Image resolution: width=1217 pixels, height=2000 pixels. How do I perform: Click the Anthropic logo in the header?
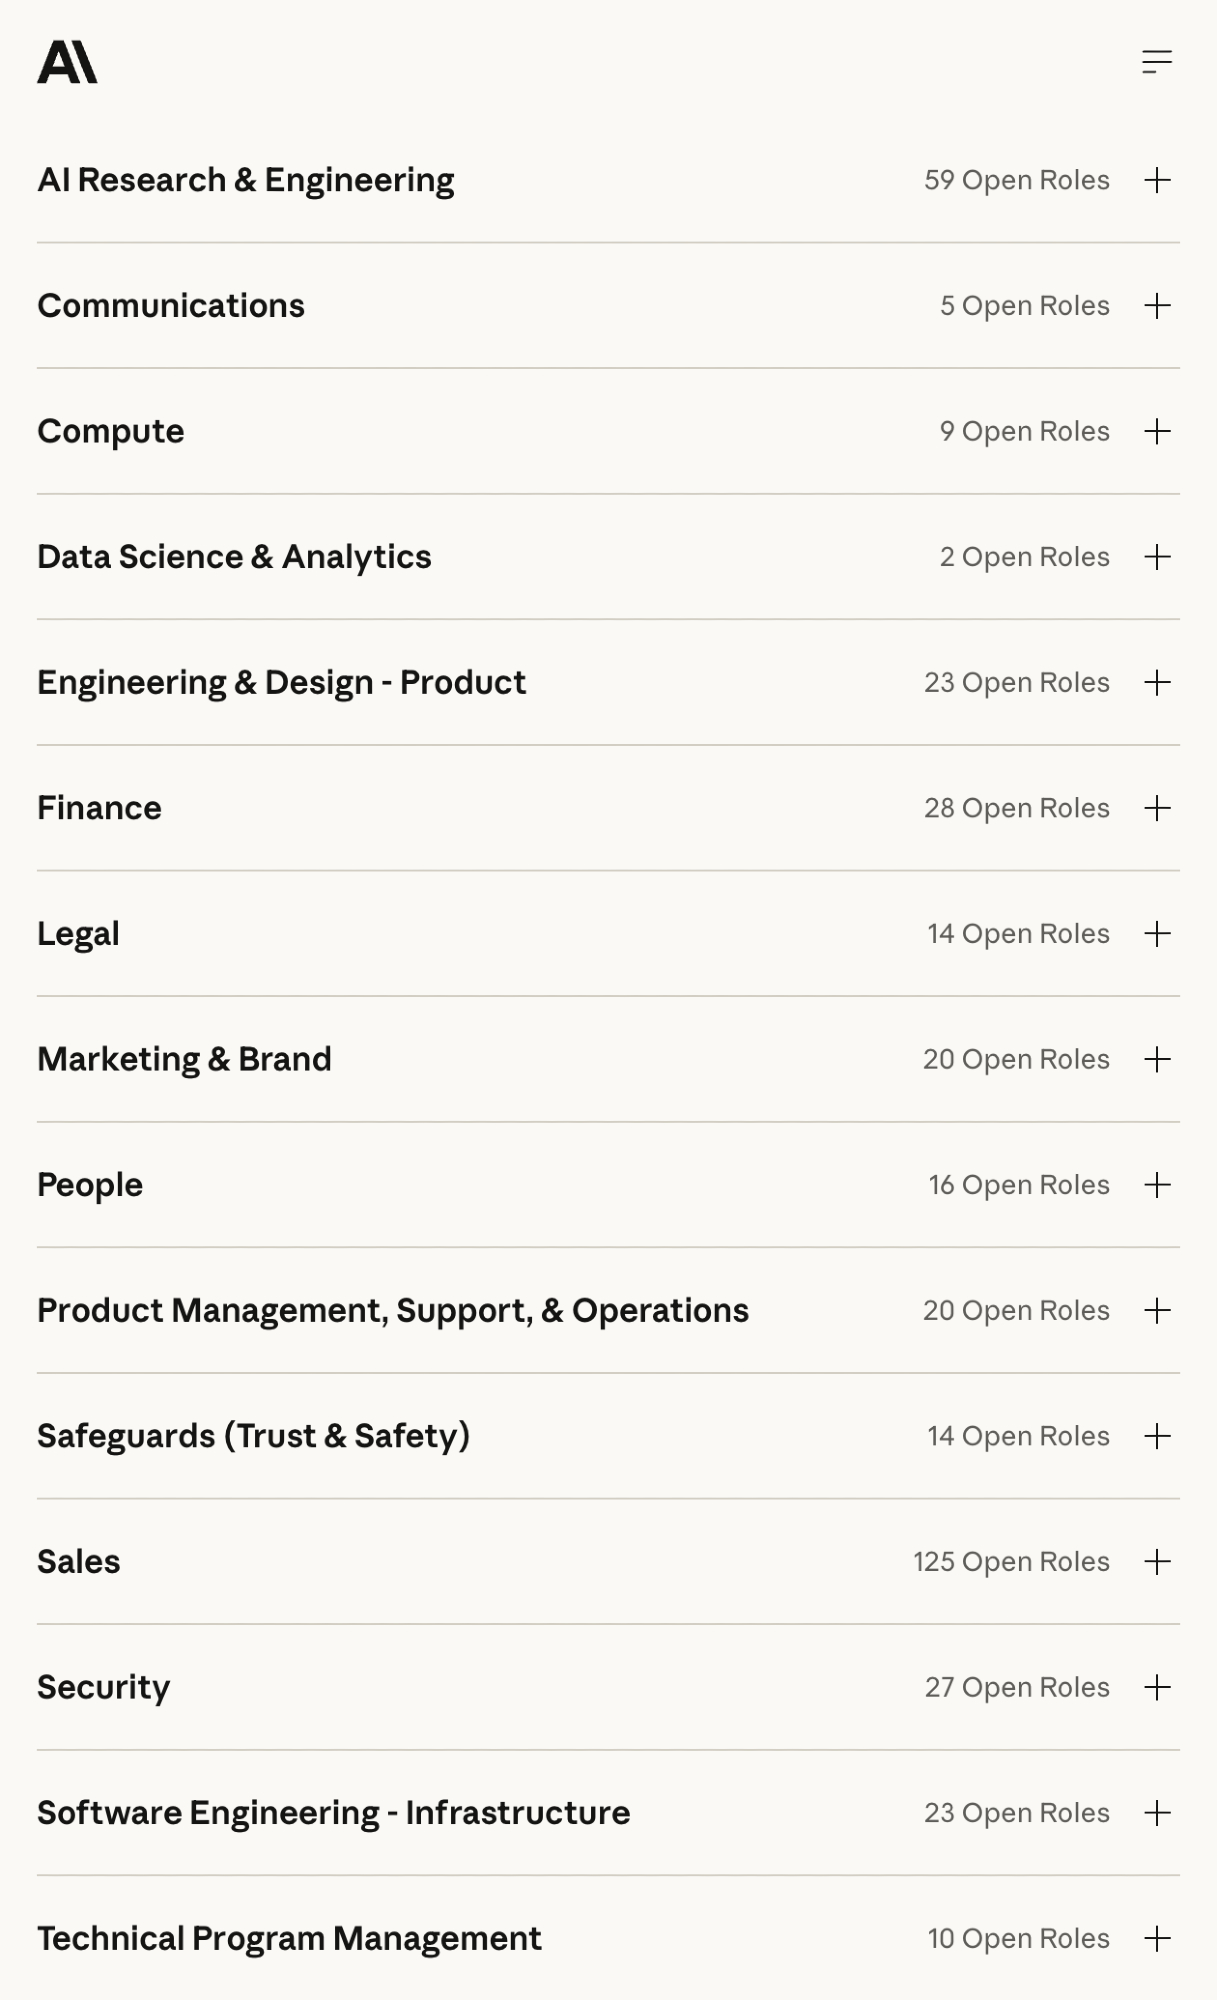[67, 63]
